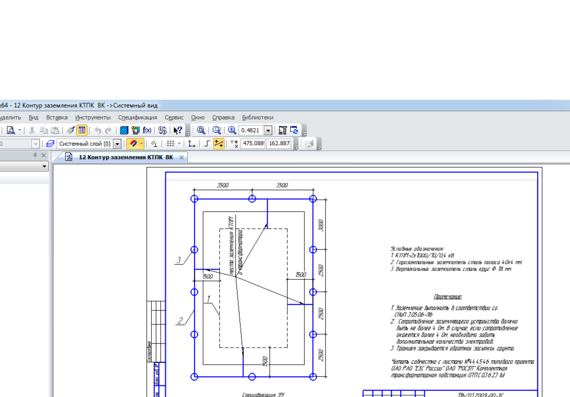
Task: Open the variables f(x) tool
Action: point(147,130)
